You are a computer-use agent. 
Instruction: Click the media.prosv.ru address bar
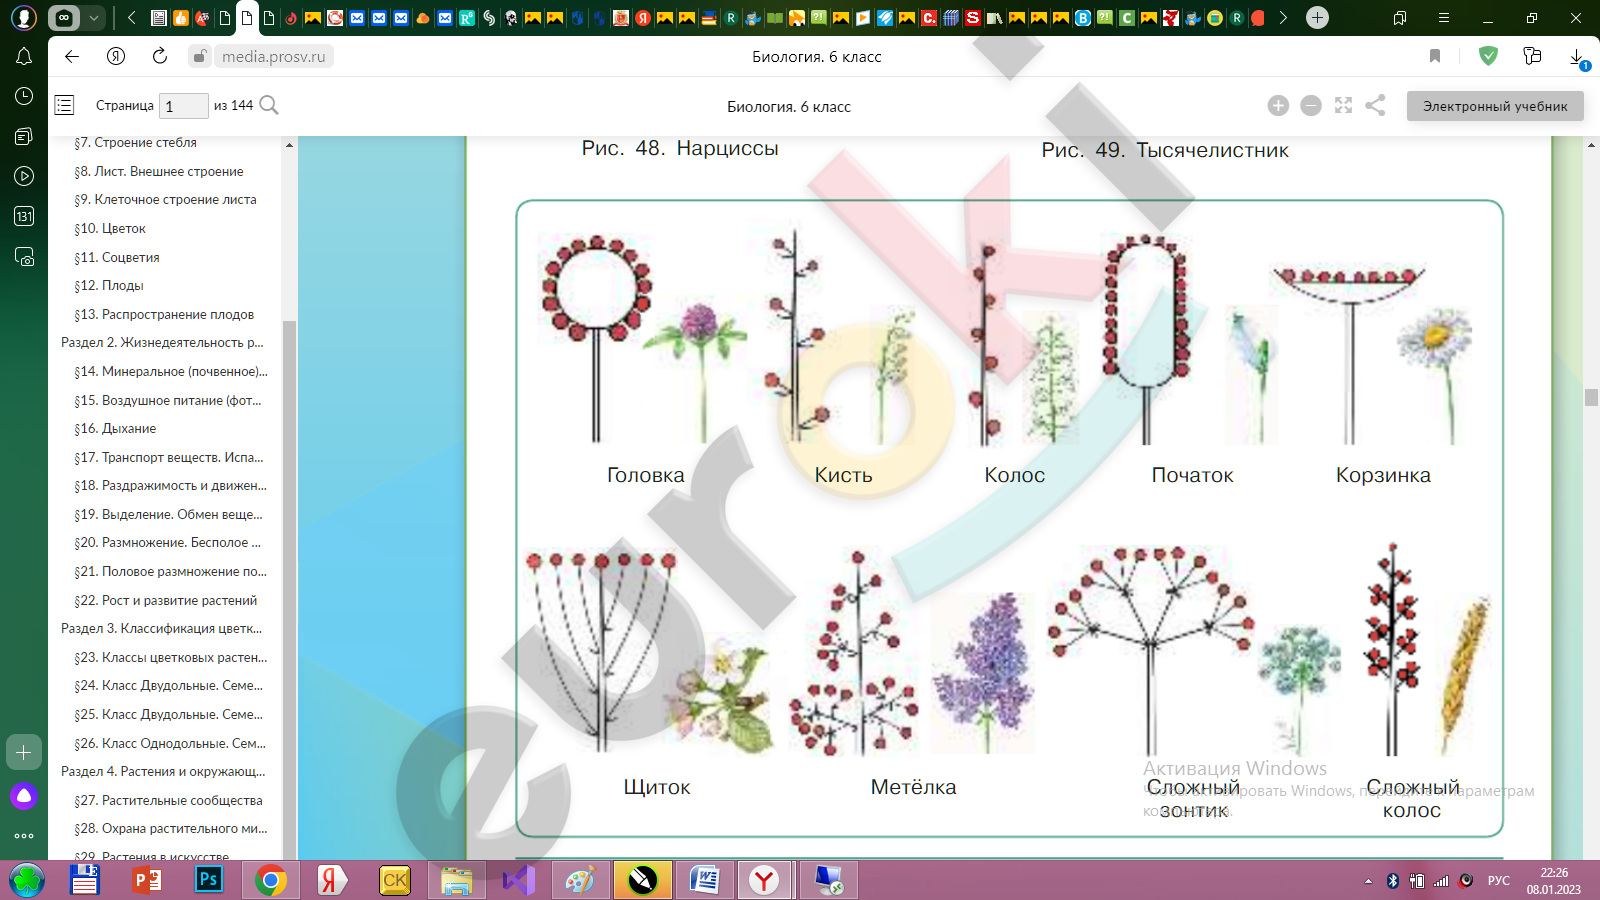click(x=273, y=57)
